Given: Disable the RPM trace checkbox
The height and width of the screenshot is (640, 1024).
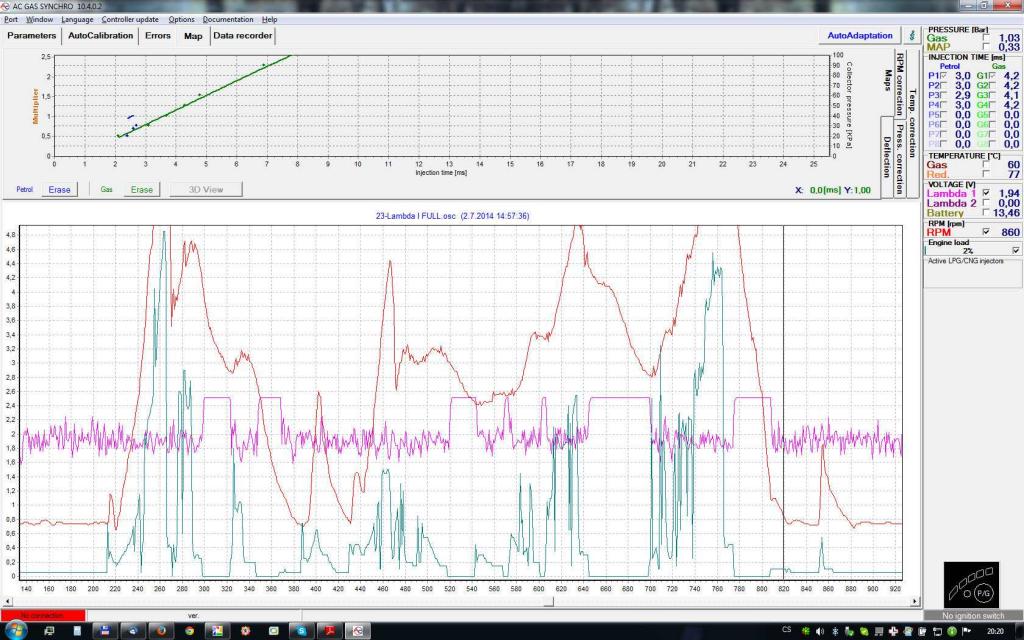Looking at the screenshot, I should click(988, 231).
